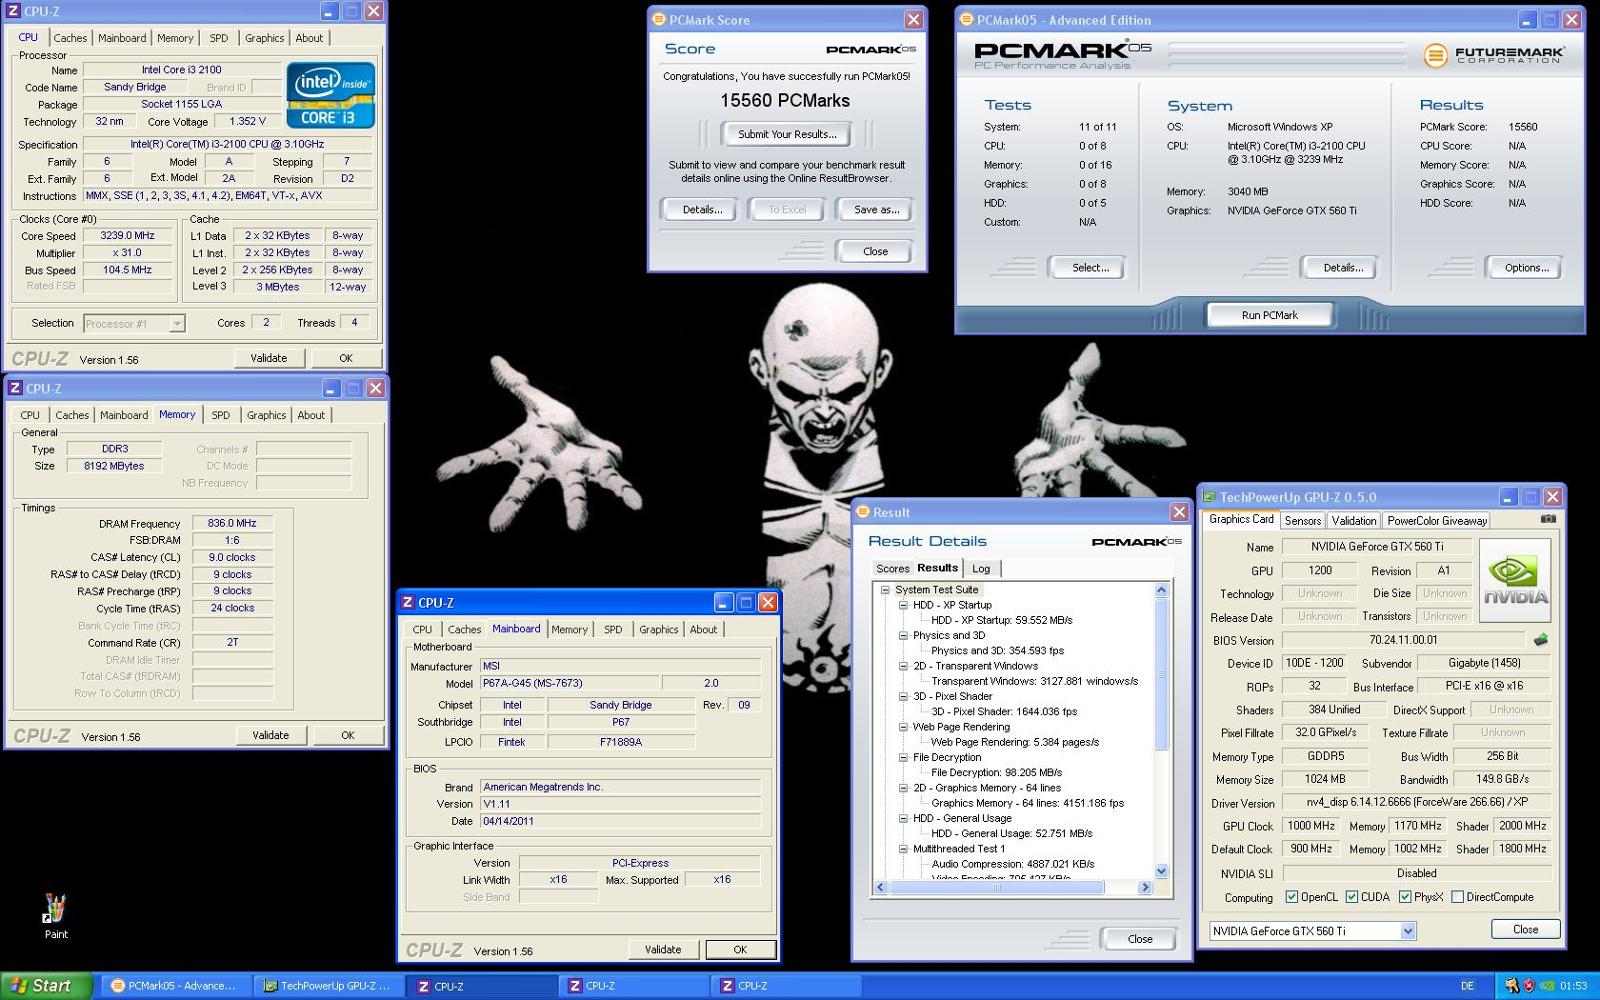Click the GPU-Z screenshot camera icon

[1548, 519]
